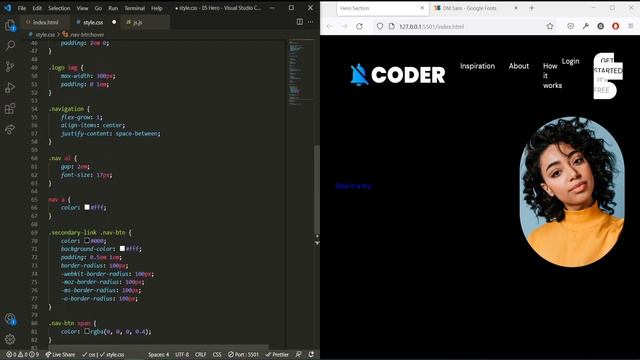Viewport: 640px width, 360px height.
Task: Click the dark circular extension icon in Firefox toolbar
Action: [600, 26]
